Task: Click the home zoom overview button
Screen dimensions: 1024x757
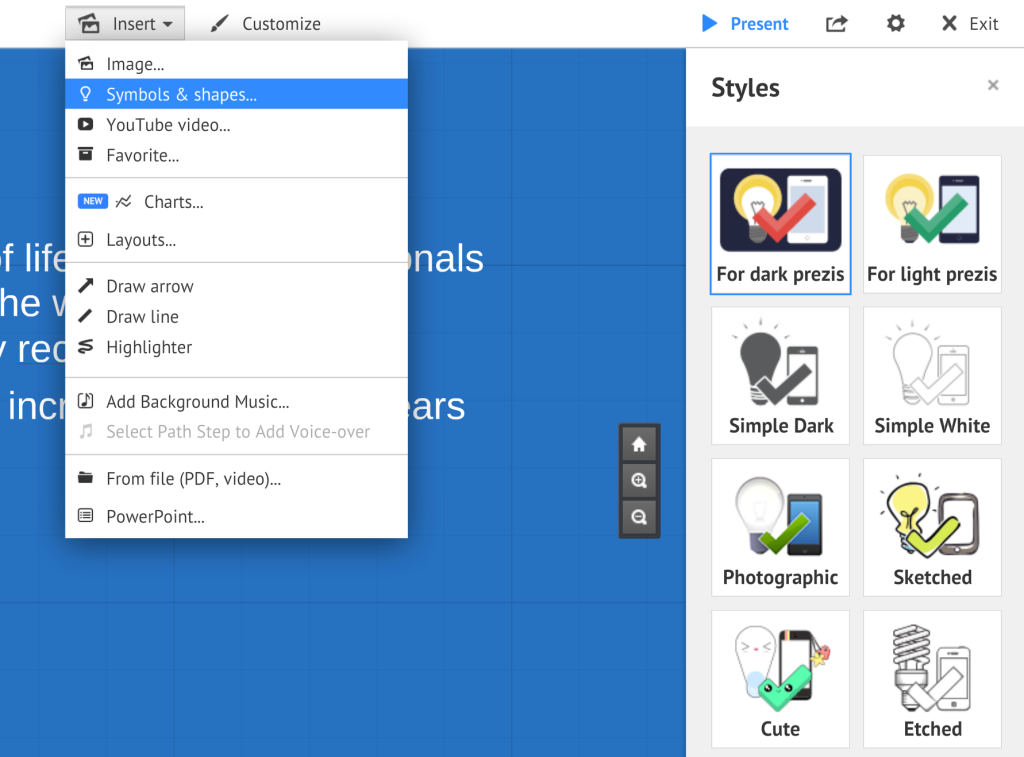Action: 639,443
